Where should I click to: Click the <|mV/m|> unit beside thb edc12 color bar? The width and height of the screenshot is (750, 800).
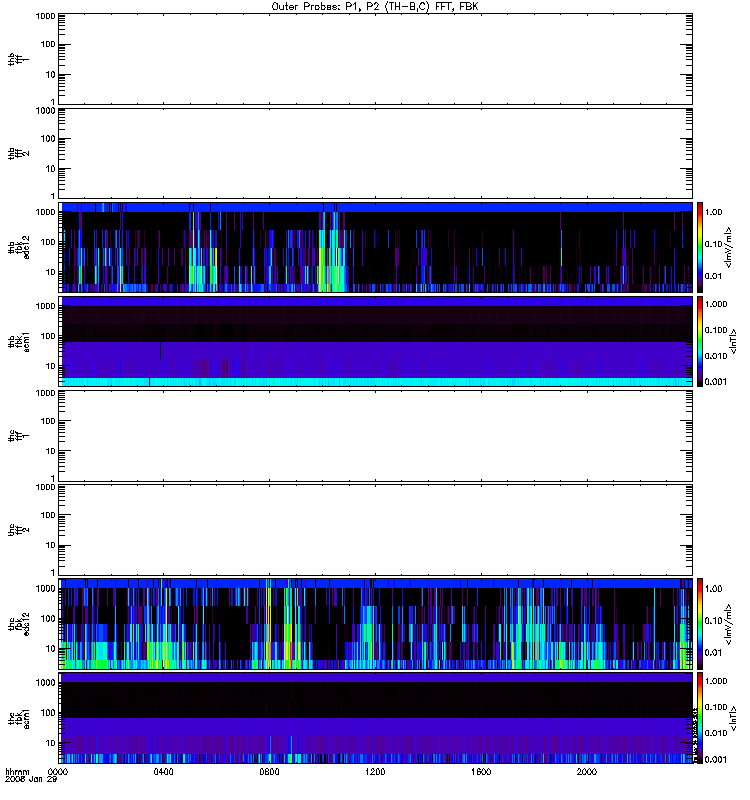coord(729,247)
